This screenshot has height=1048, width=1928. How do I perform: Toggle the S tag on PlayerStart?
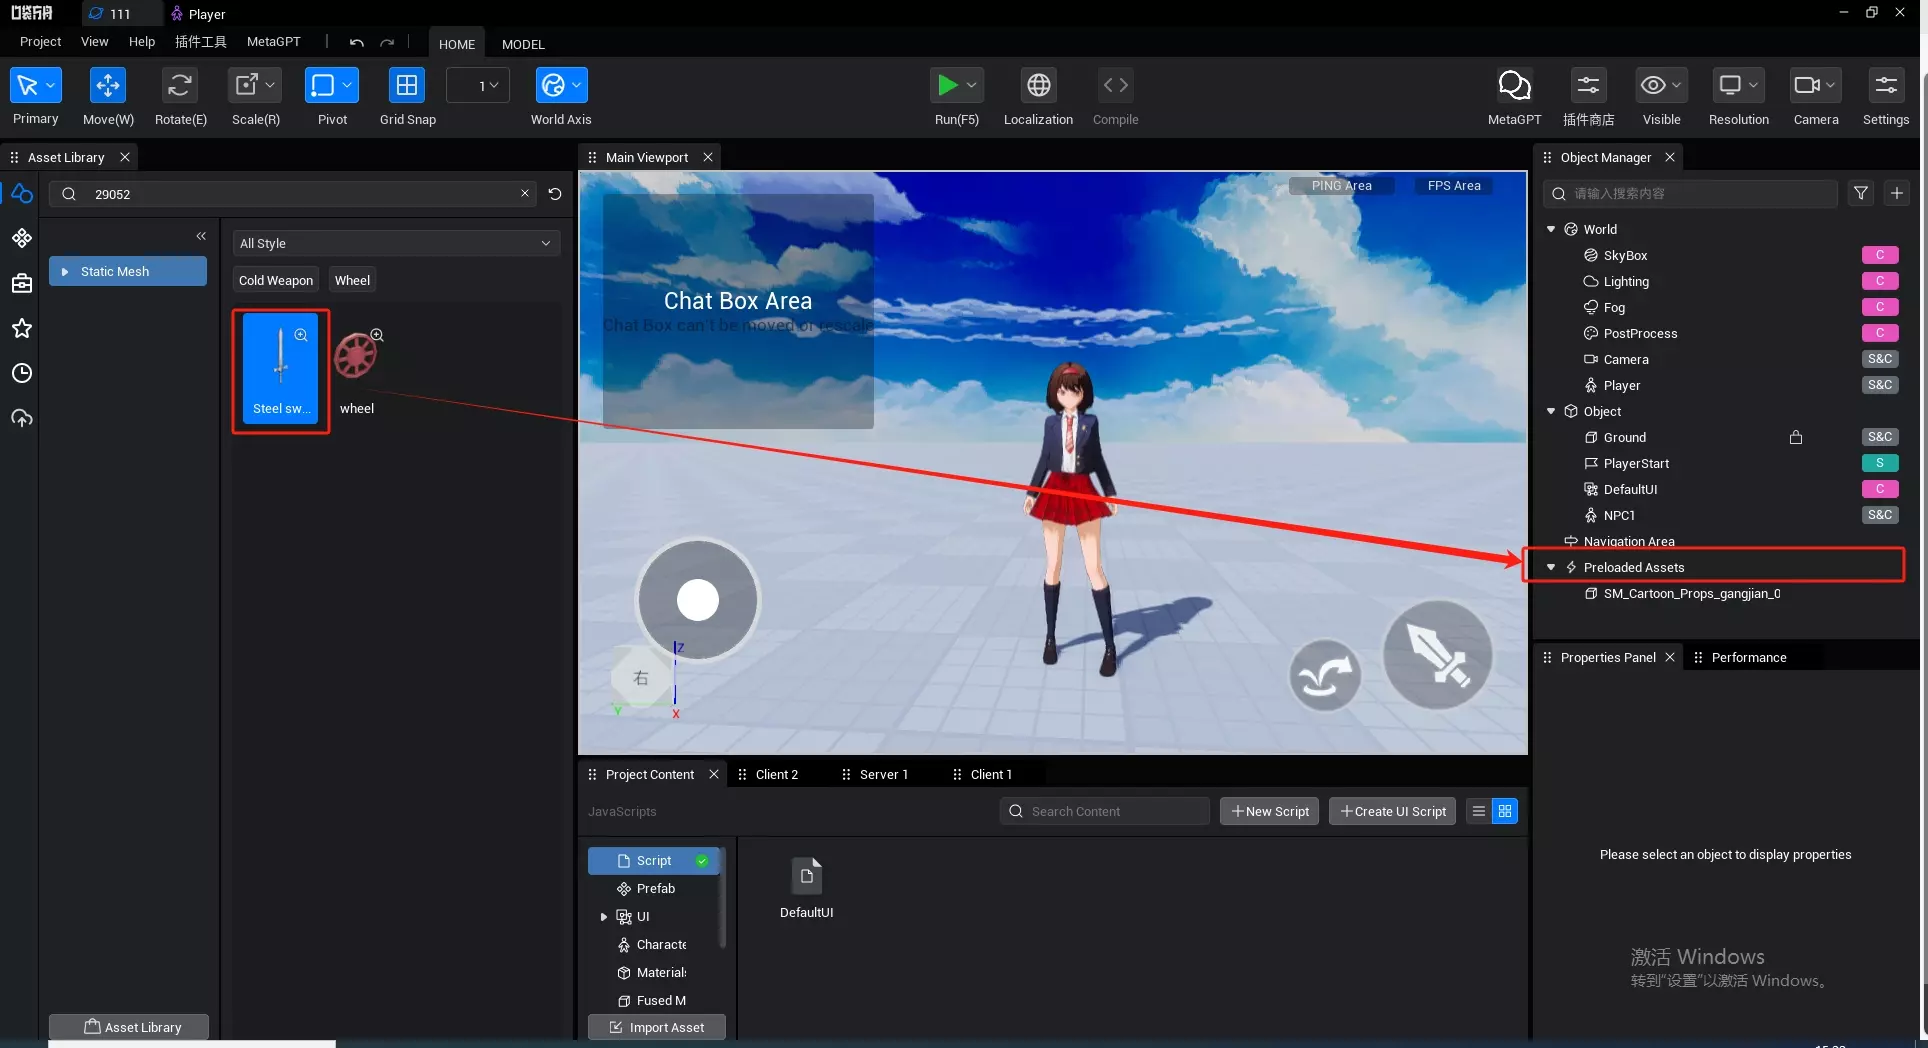click(x=1880, y=463)
